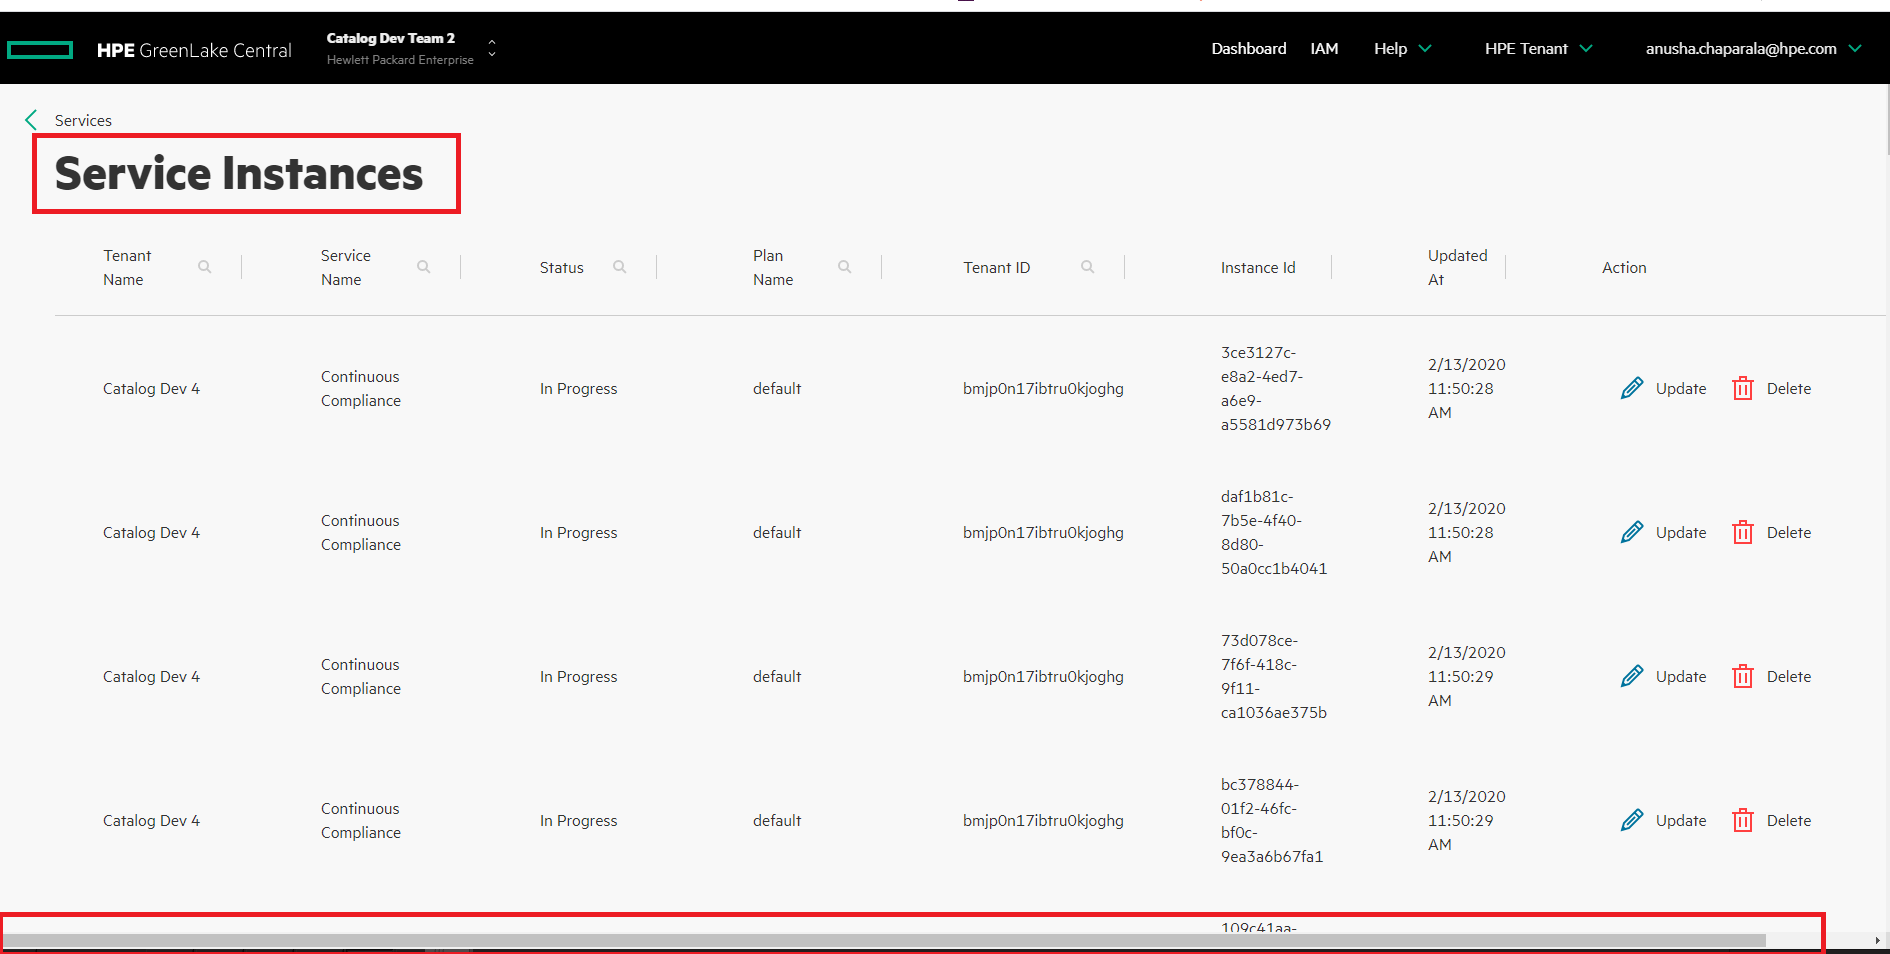Image resolution: width=1890 pixels, height=954 pixels.
Task: Switch to the Dashboard menu item
Action: (x=1248, y=48)
